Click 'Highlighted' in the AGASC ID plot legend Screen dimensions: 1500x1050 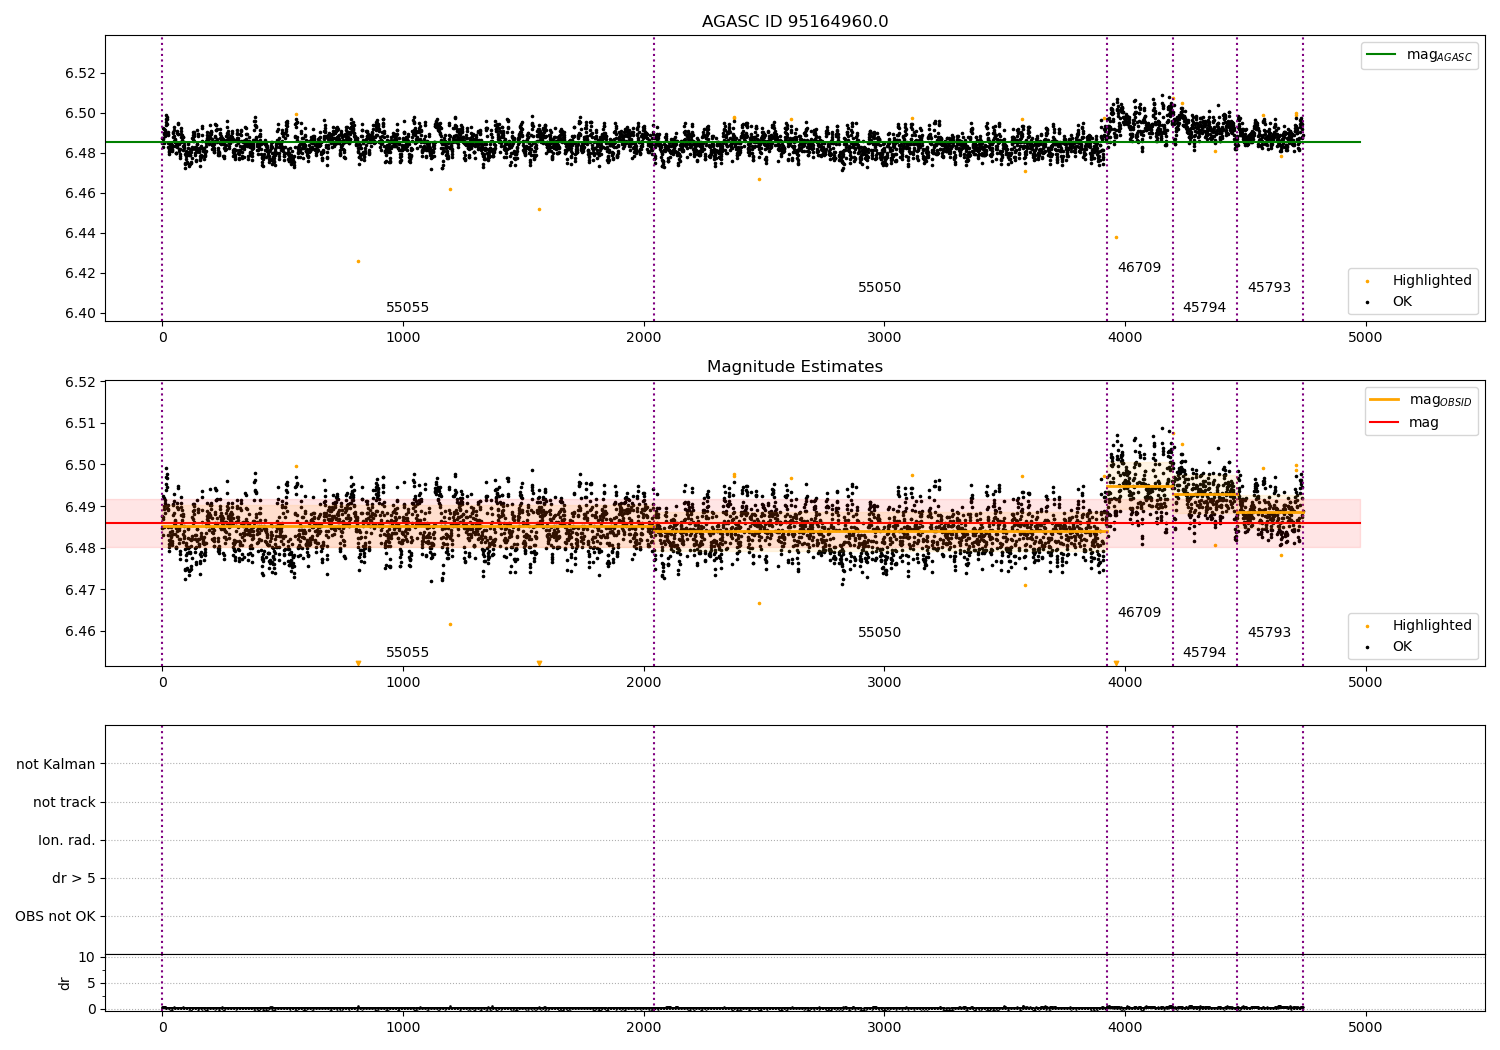(x=1432, y=281)
